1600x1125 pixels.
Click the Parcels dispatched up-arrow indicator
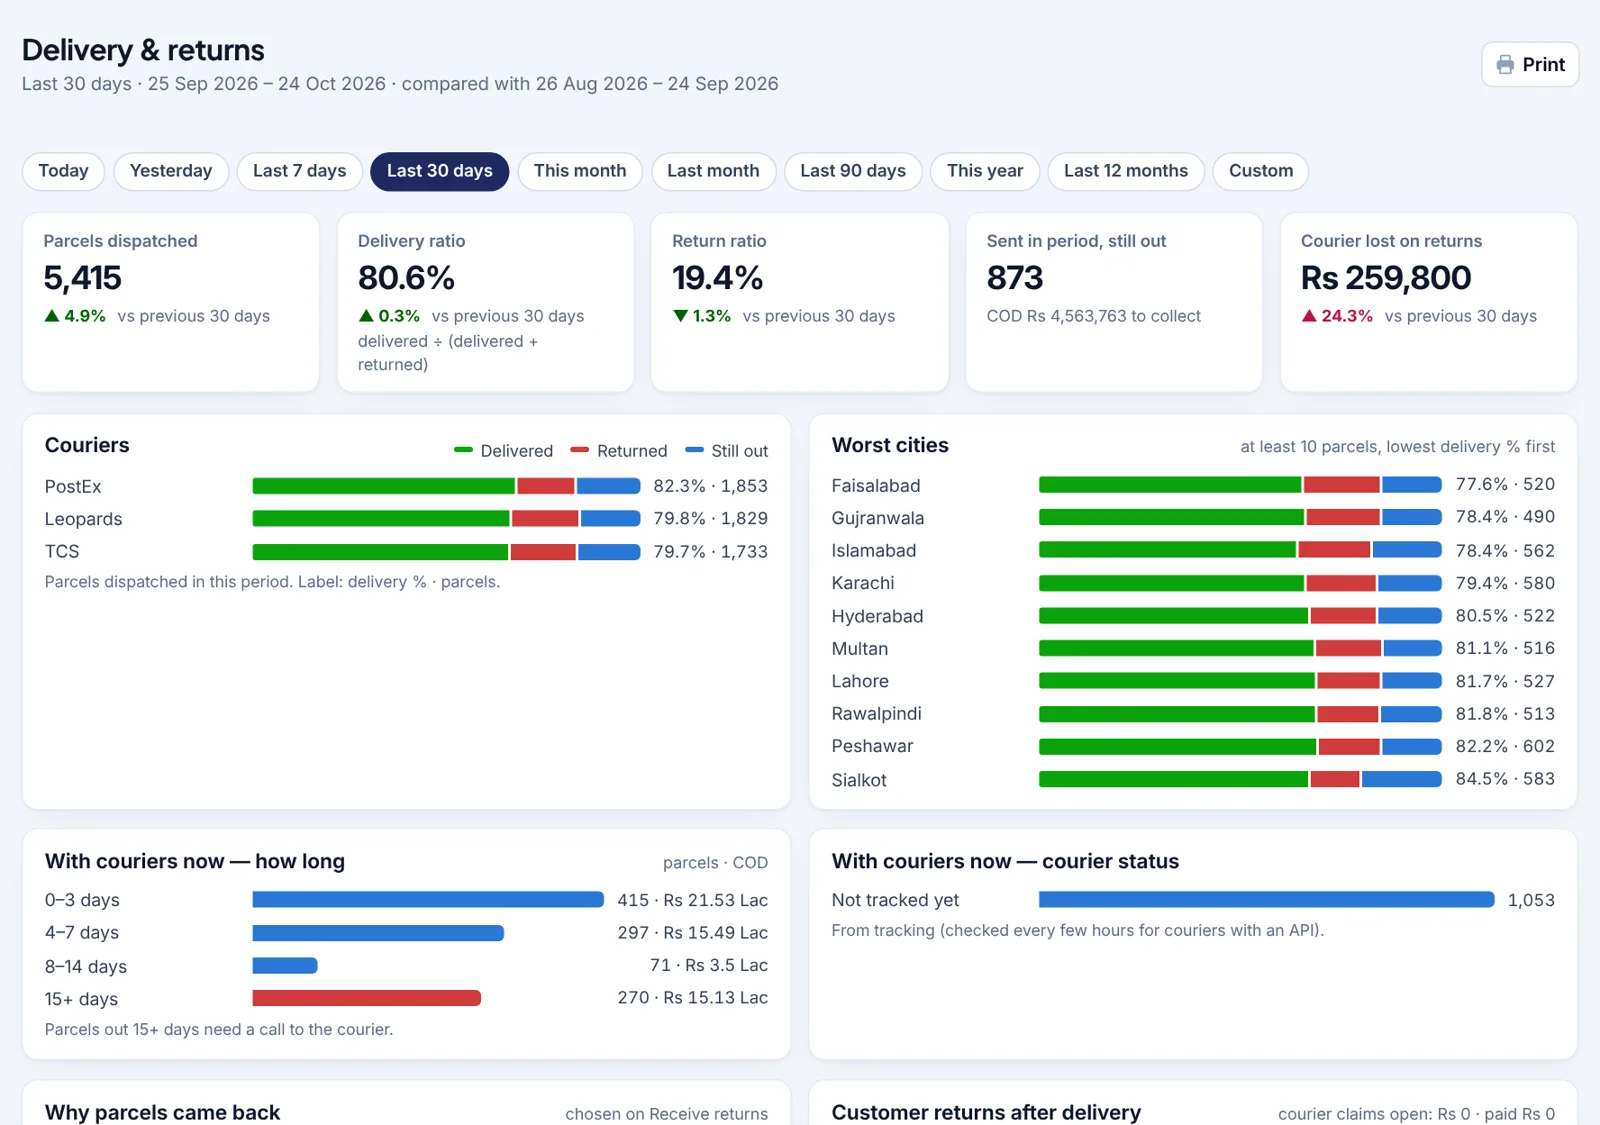[52, 316]
